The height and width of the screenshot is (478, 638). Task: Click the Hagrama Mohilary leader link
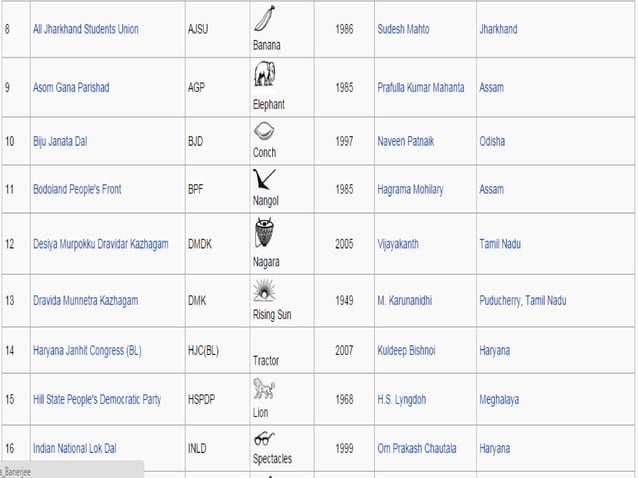click(x=410, y=190)
